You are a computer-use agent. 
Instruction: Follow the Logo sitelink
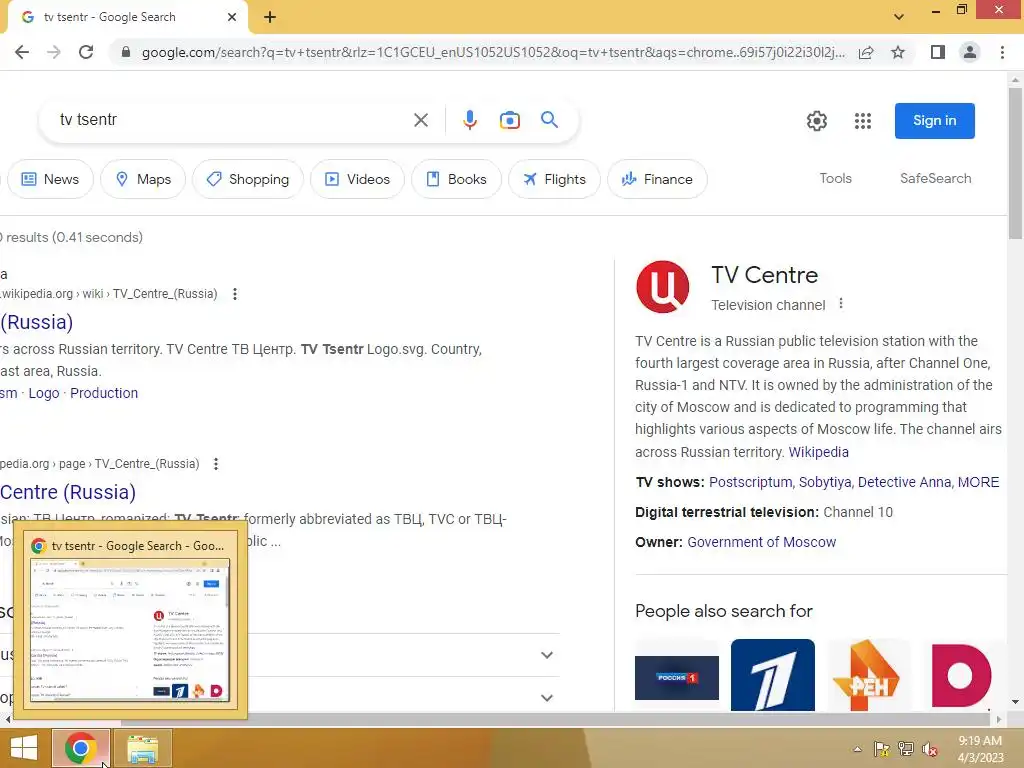(44, 393)
